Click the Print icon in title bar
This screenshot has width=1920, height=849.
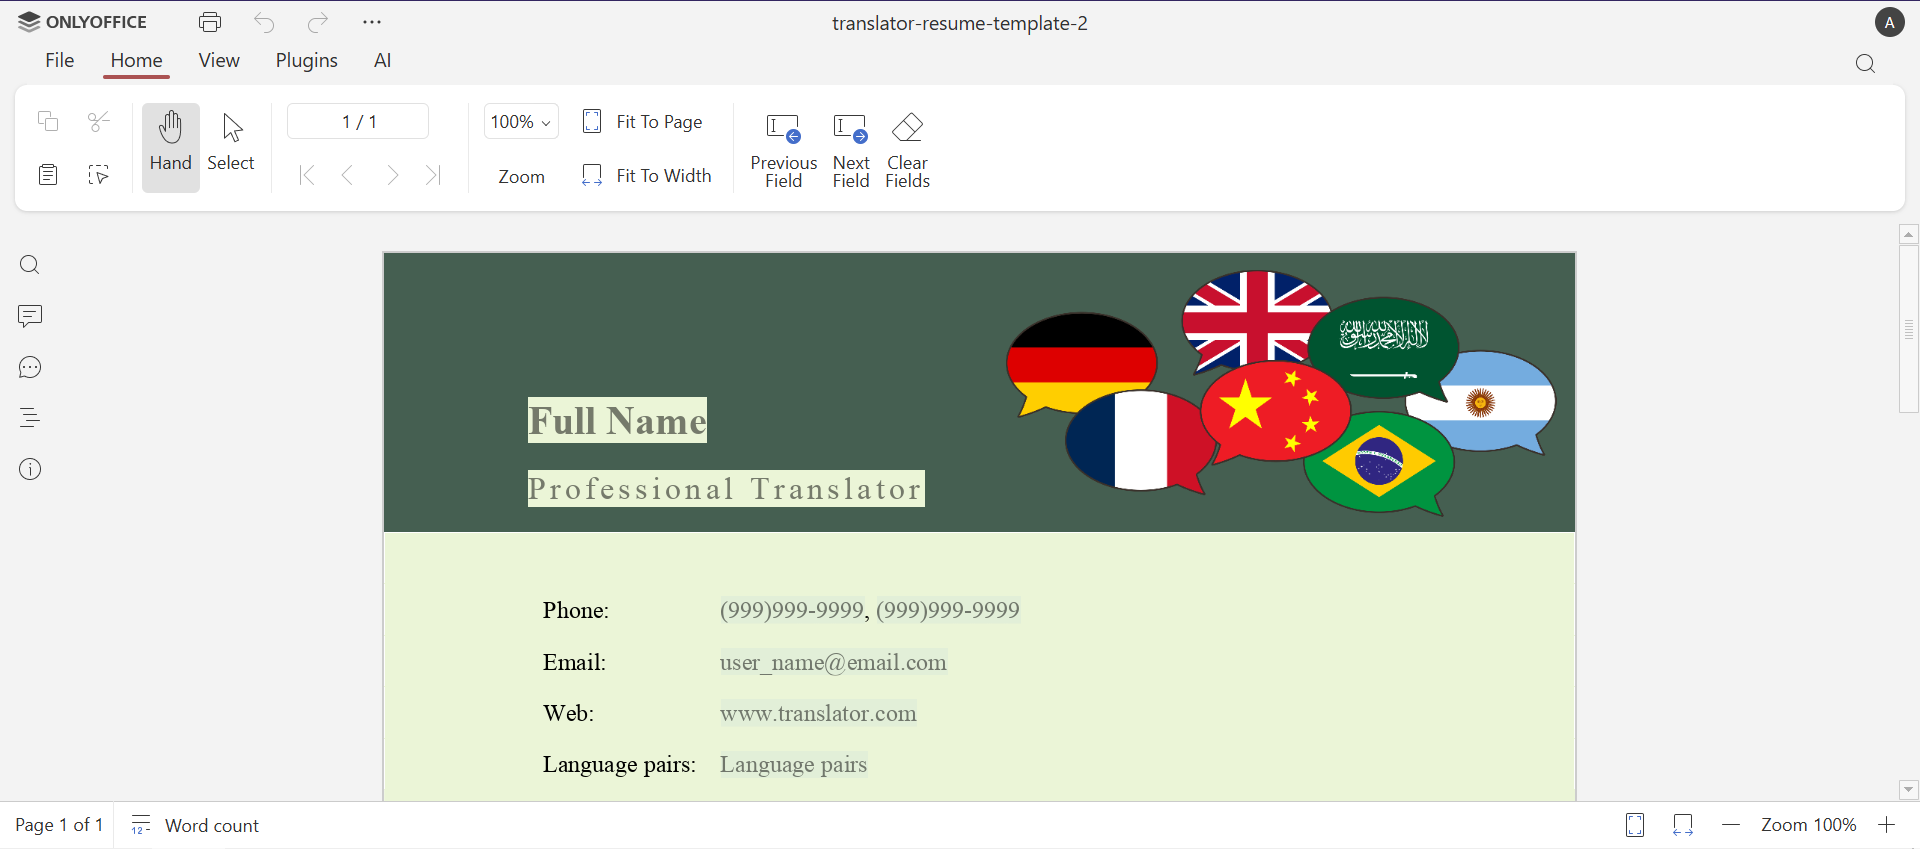point(210,22)
